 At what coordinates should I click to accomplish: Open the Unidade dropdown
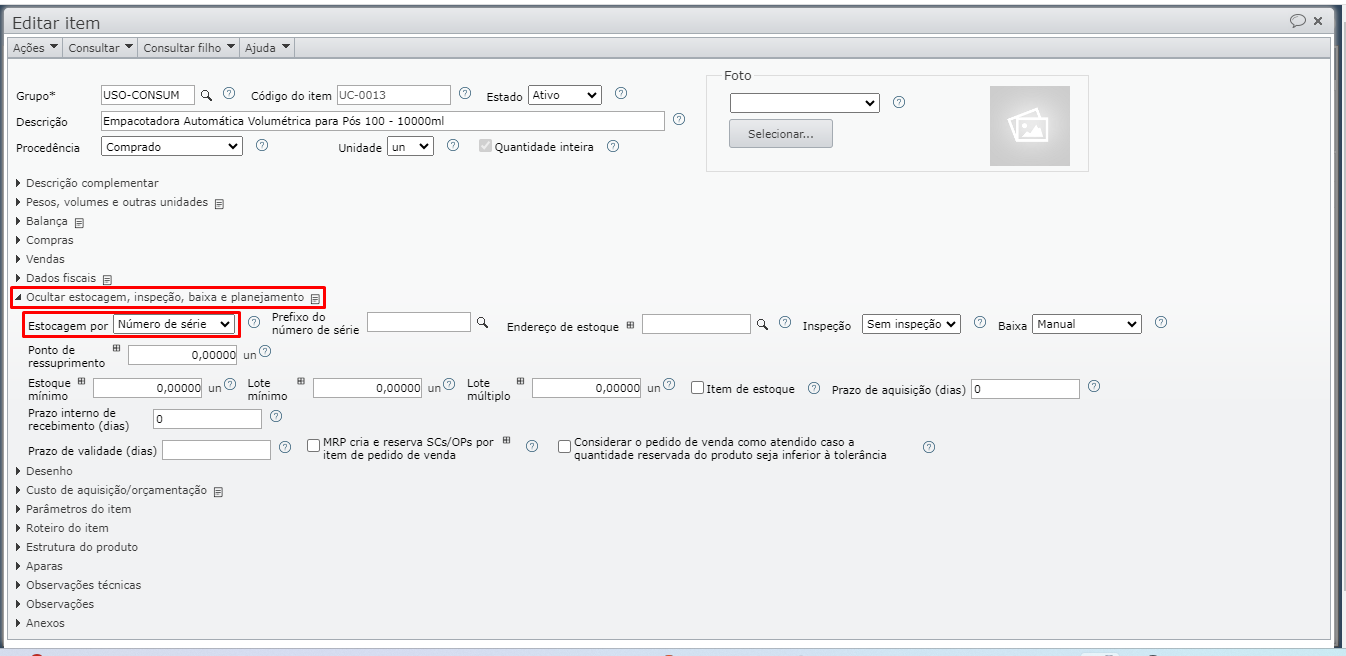(410, 146)
